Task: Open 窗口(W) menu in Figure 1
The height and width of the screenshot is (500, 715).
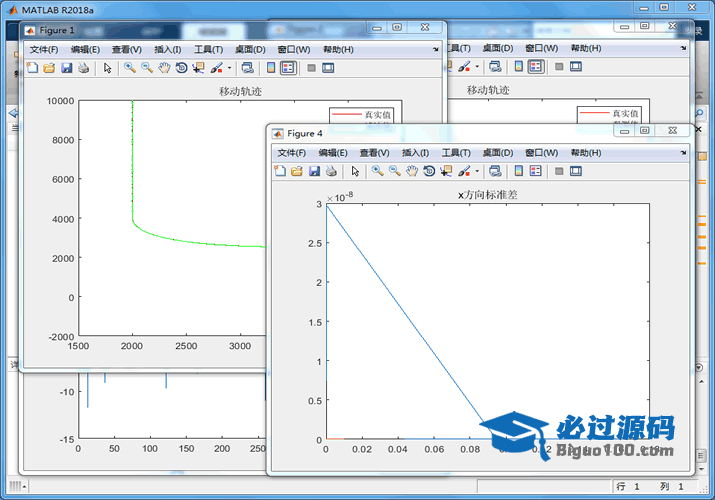Action: pos(294,49)
